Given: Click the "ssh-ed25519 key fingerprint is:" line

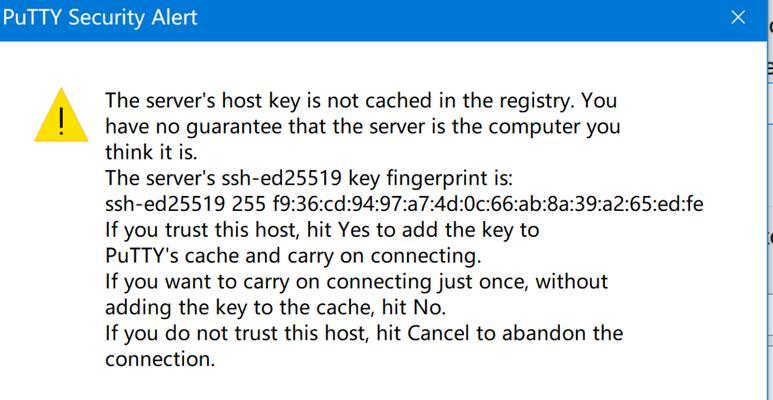Looking at the screenshot, I should pos(309,179).
